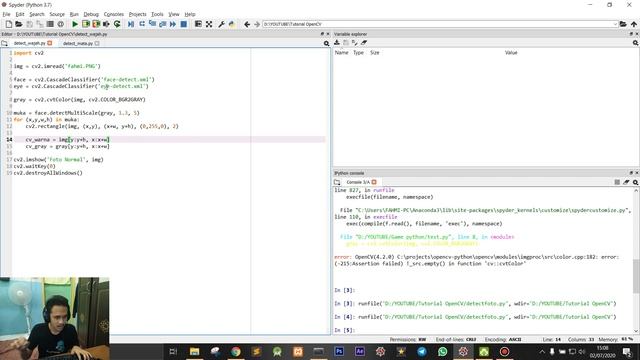Remove all variables with the eraser icon
This screenshot has width=640, height=360.
pyautogui.click(x=364, y=43)
